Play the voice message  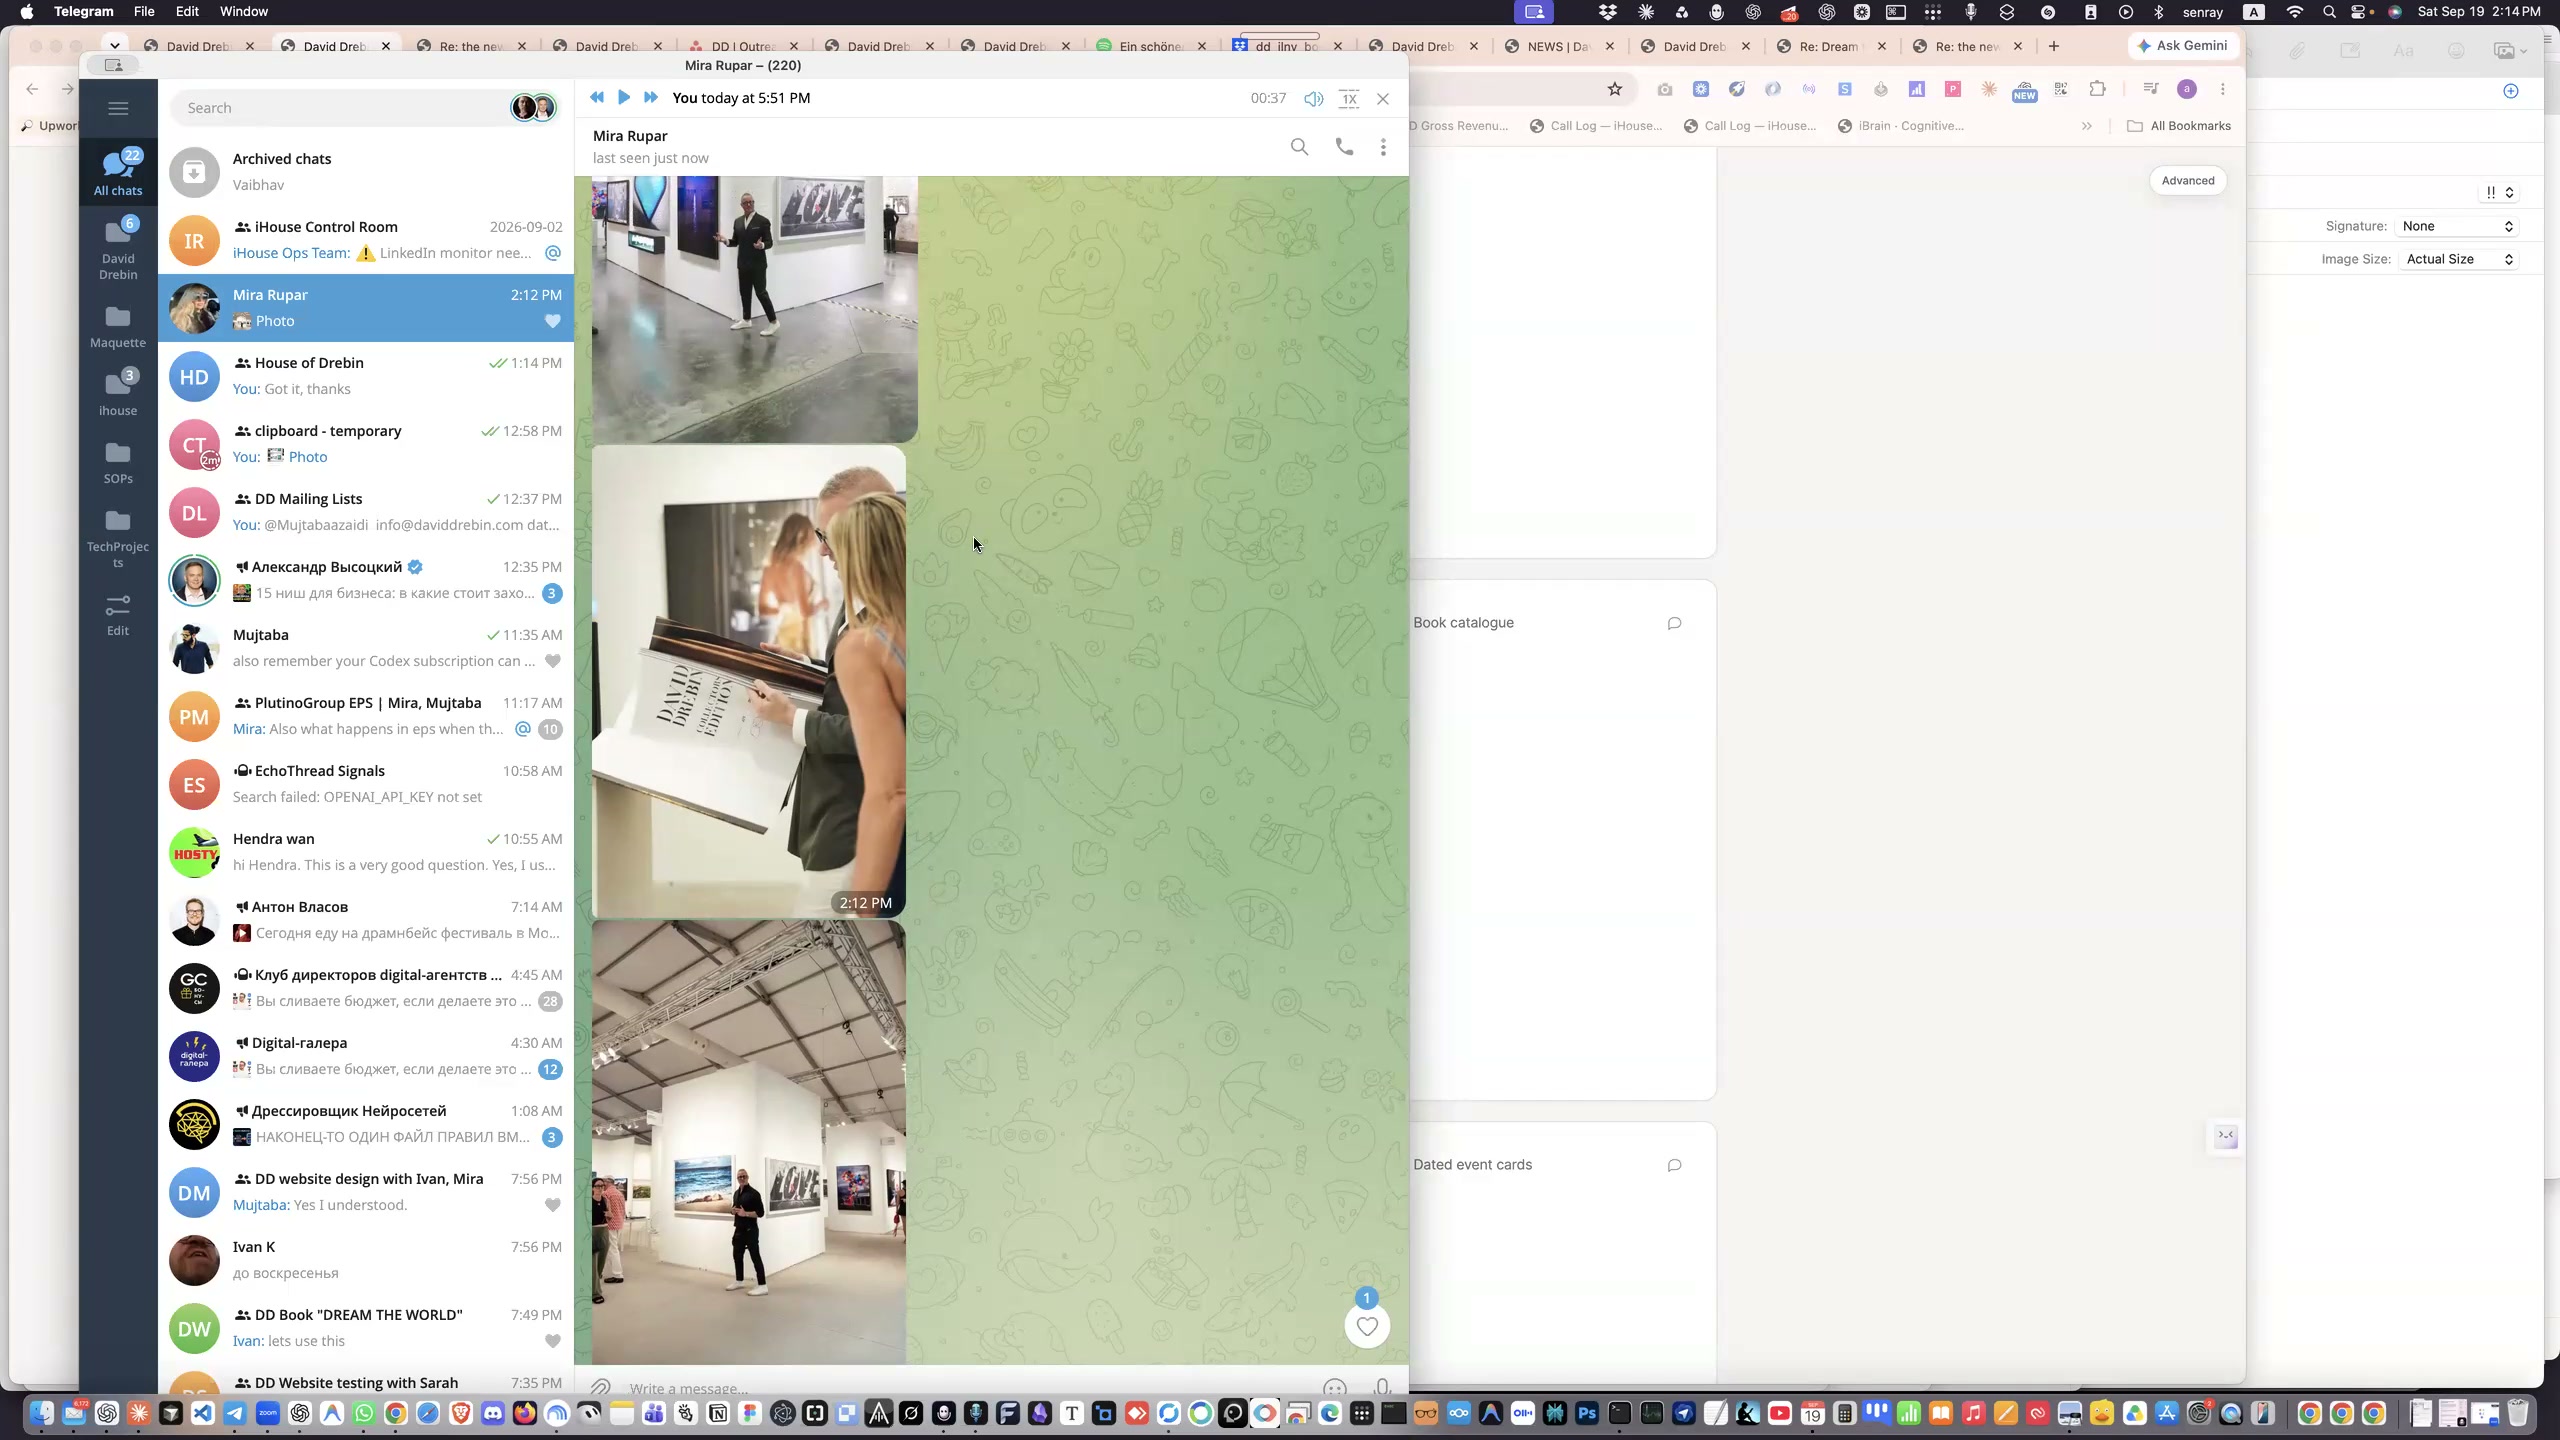pyautogui.click(x=624, y=97)
